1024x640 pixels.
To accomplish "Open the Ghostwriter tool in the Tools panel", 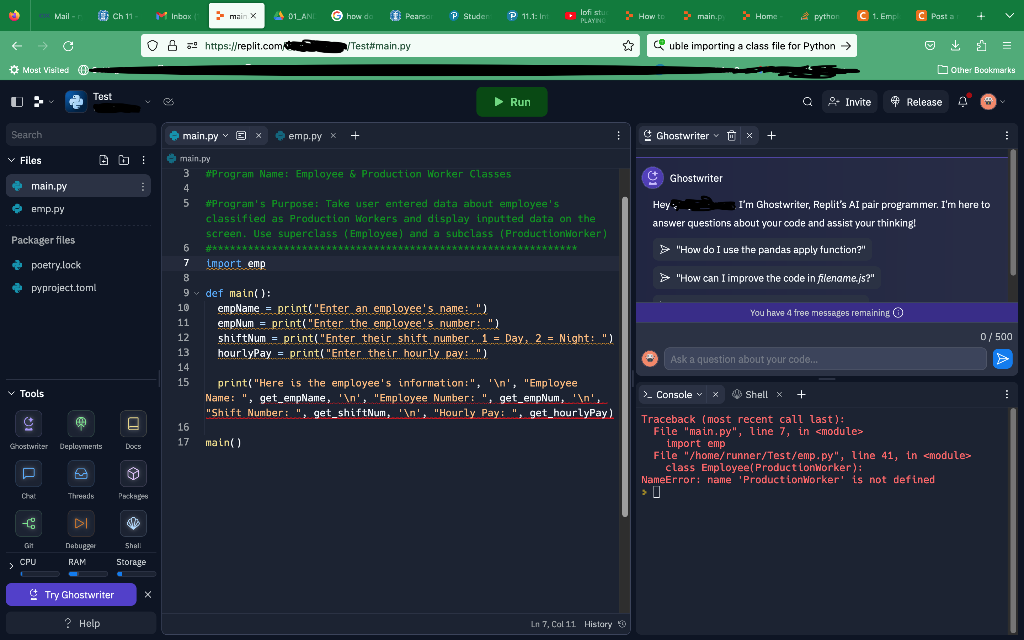I will pyautogui.click(x=28, y=423).
